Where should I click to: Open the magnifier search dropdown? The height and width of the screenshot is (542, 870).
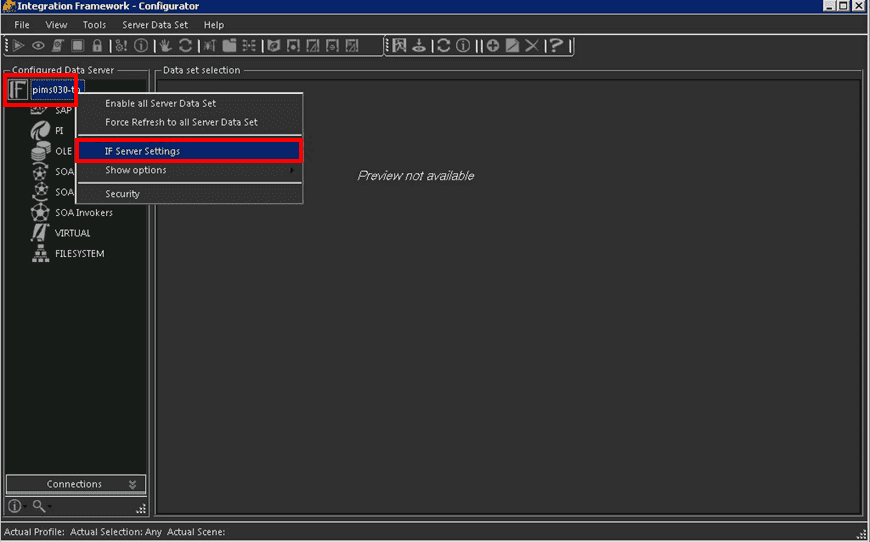(x=42, y=506)
